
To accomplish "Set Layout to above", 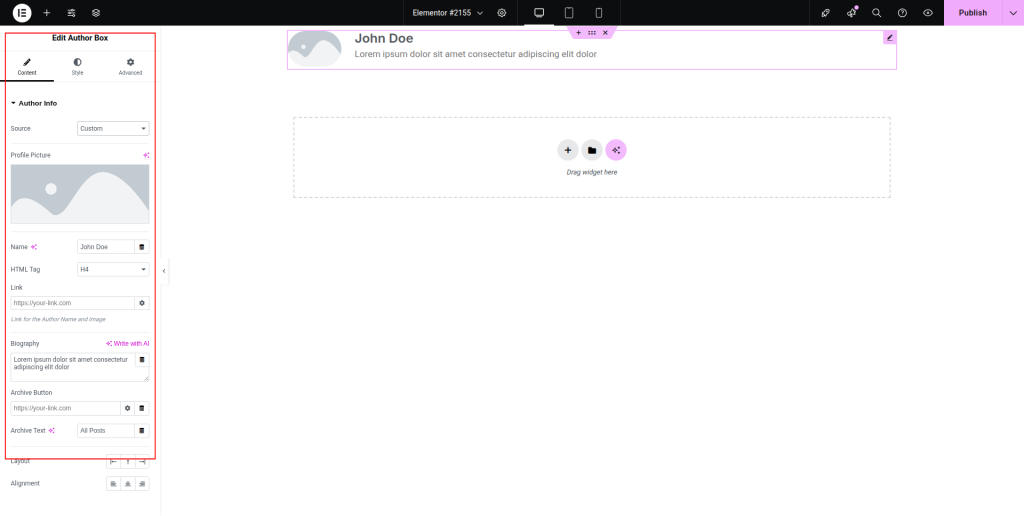I will [x=128, y=461].
